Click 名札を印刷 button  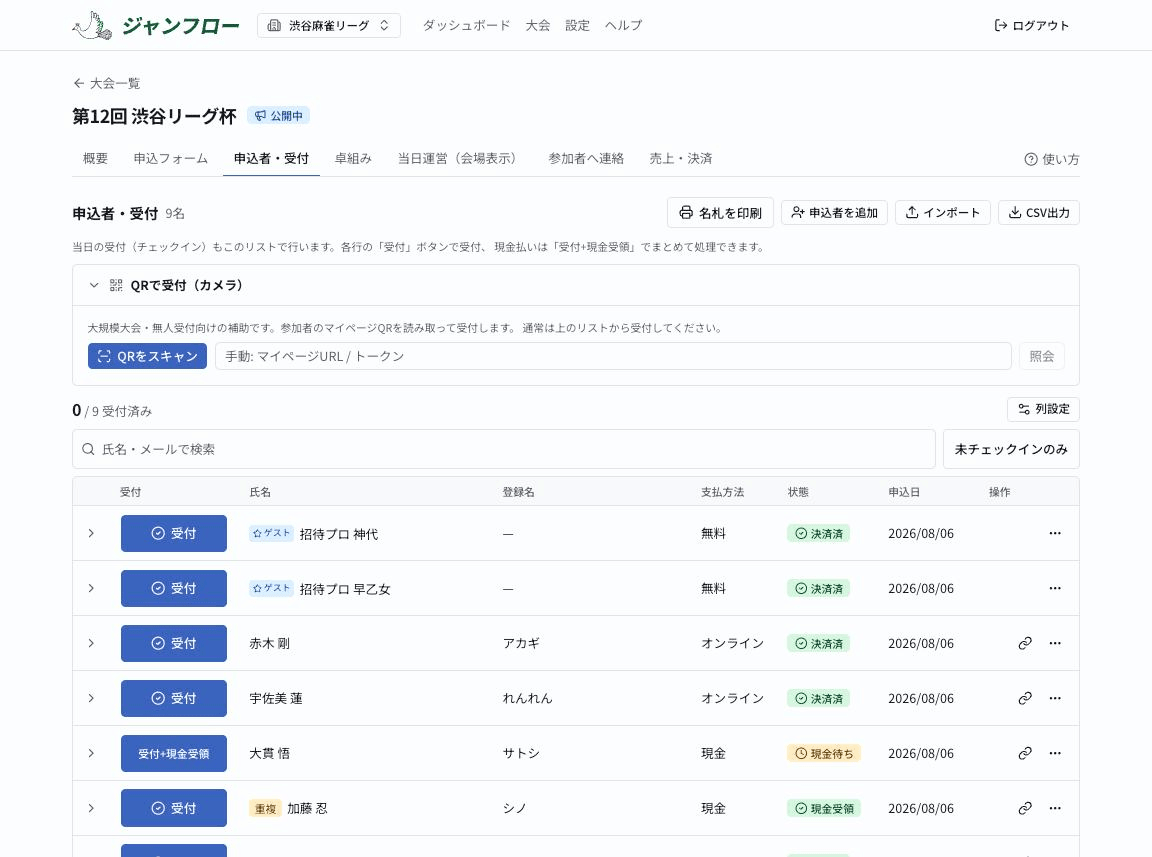pyautogui.click(x=720, y=212)
